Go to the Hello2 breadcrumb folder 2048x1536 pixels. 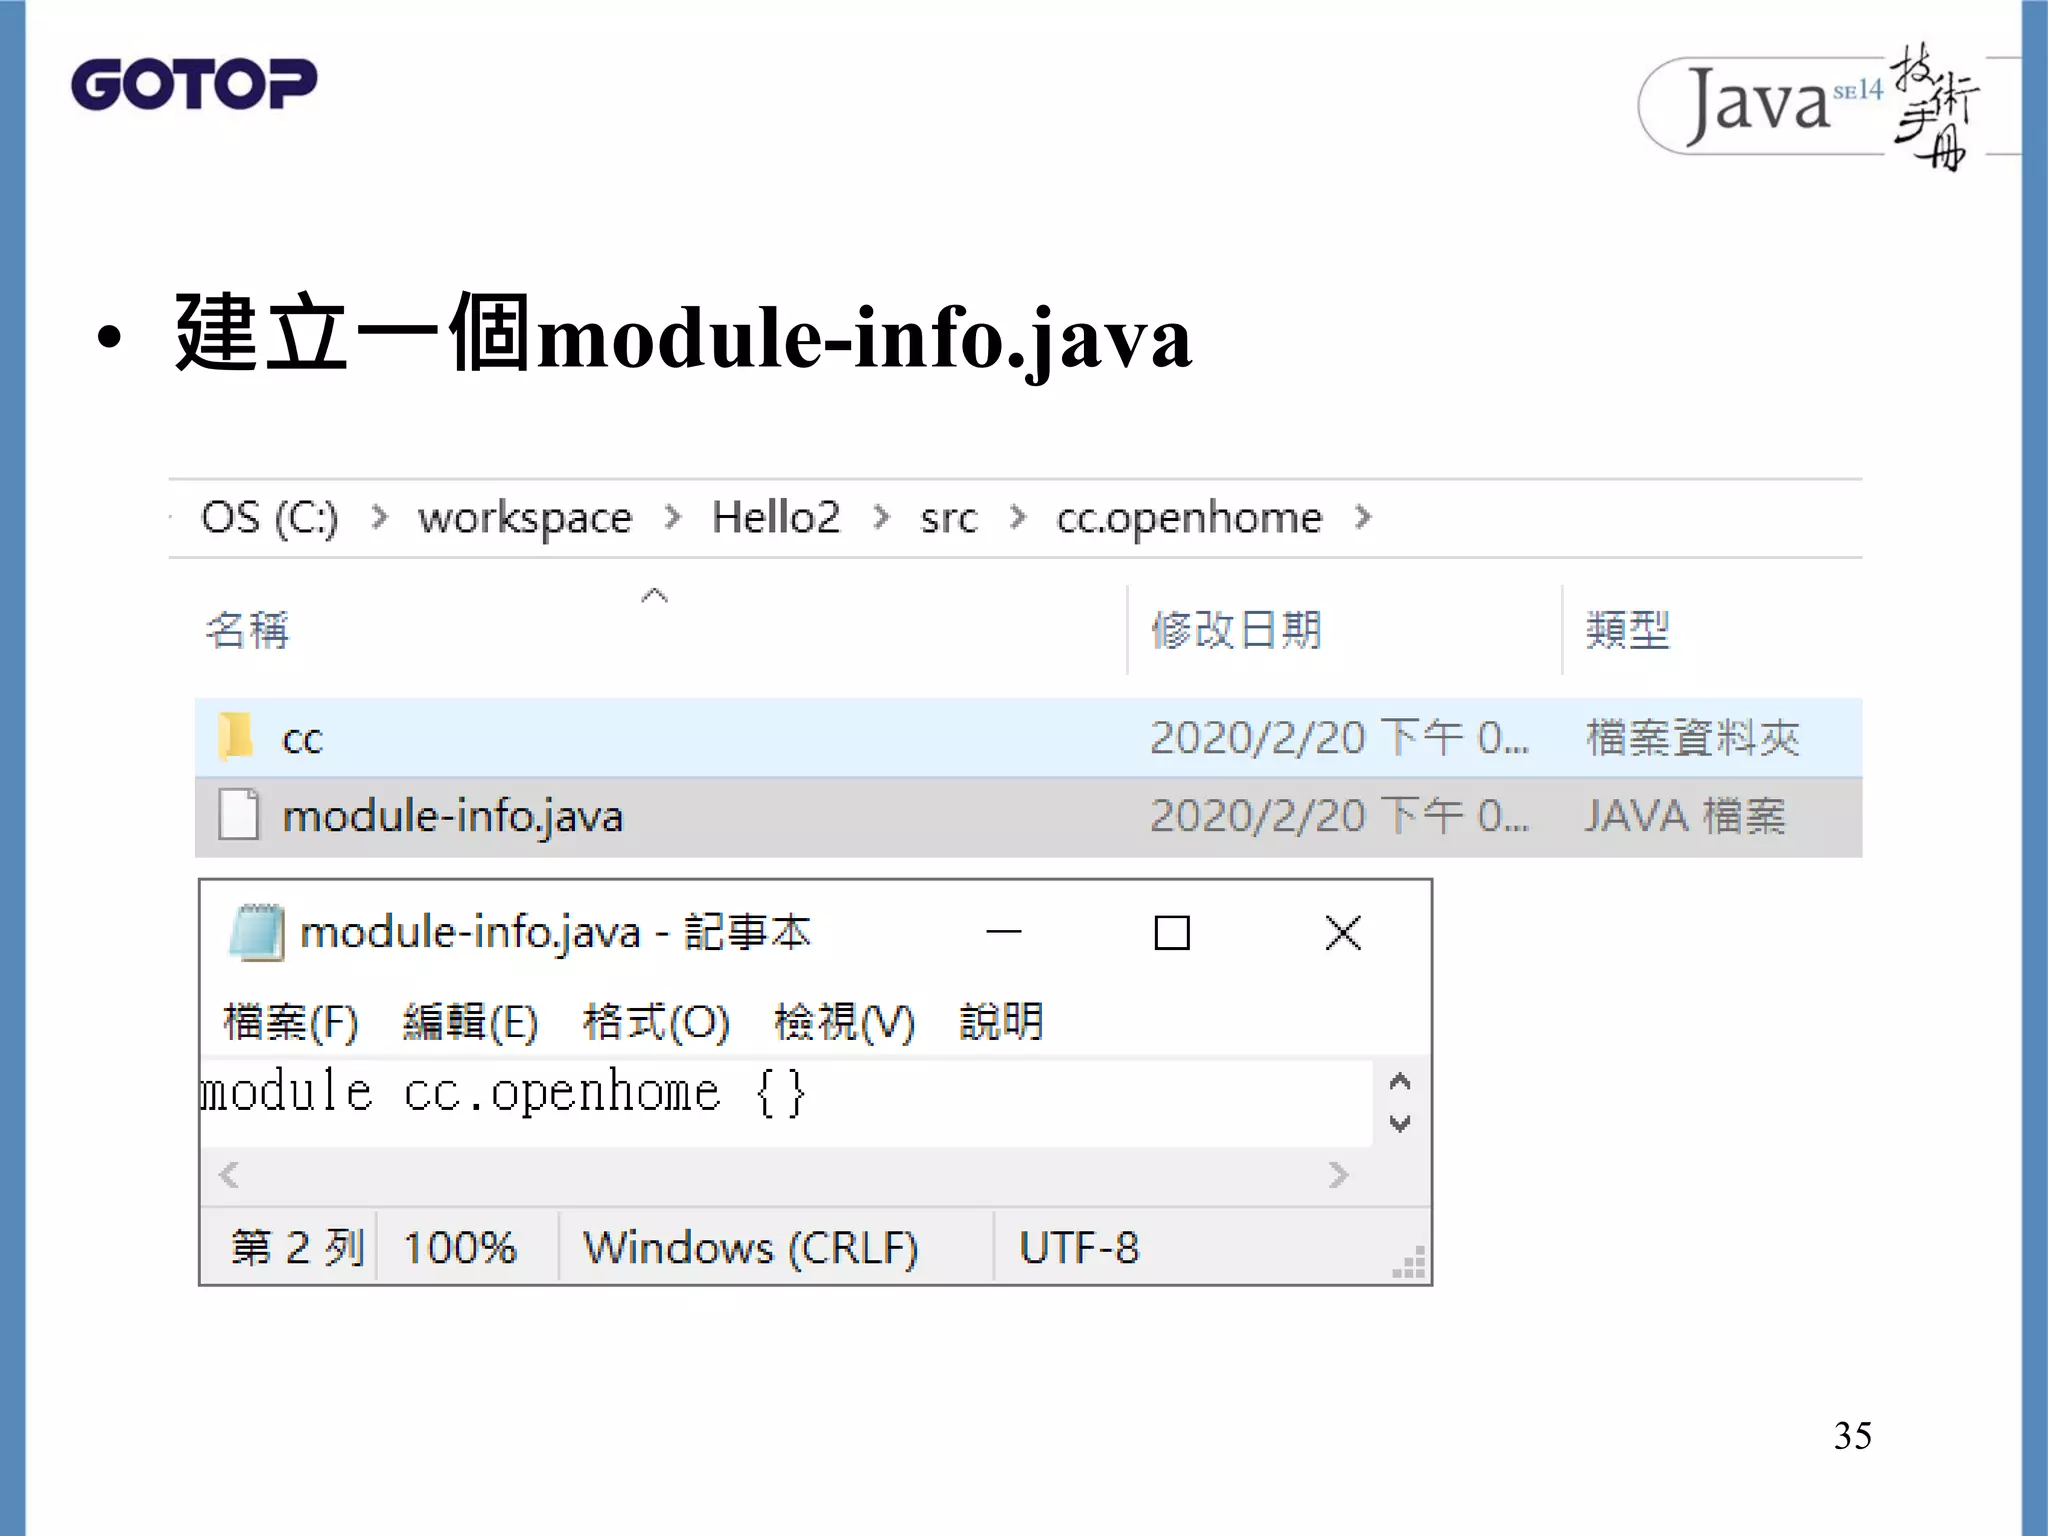pos(776,517)
